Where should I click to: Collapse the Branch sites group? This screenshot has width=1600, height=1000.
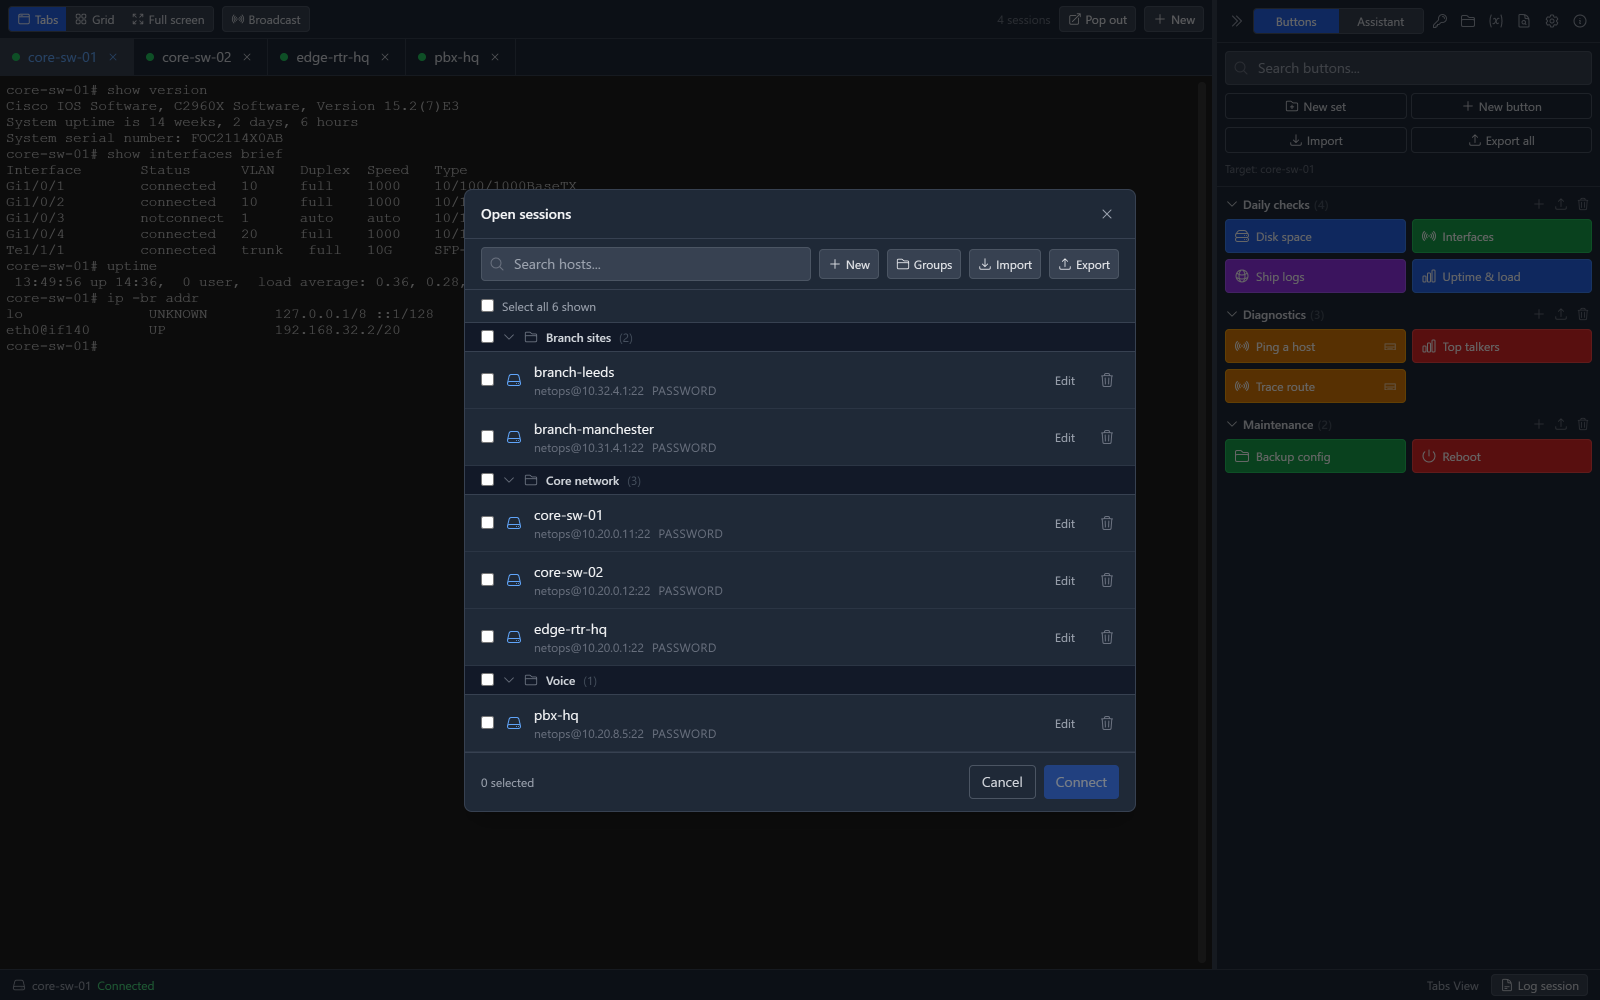tap(509, 337)
